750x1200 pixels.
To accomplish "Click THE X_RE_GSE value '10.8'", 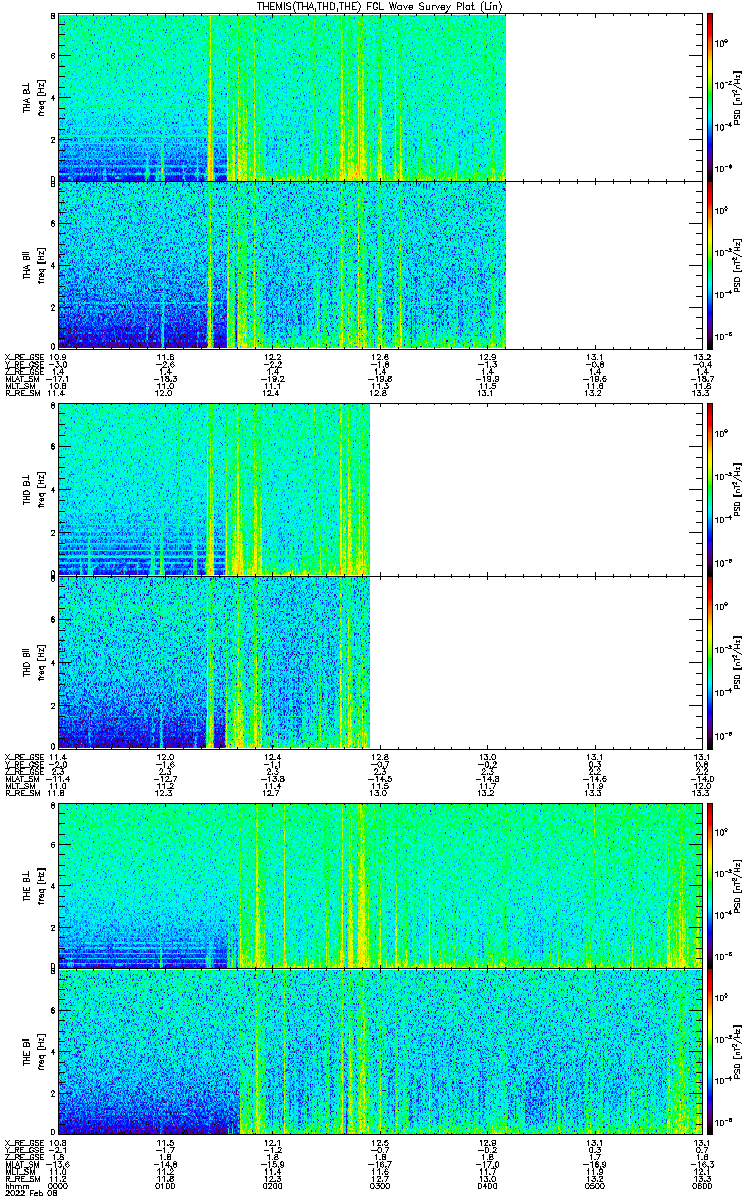I will tap(57, 1143).
